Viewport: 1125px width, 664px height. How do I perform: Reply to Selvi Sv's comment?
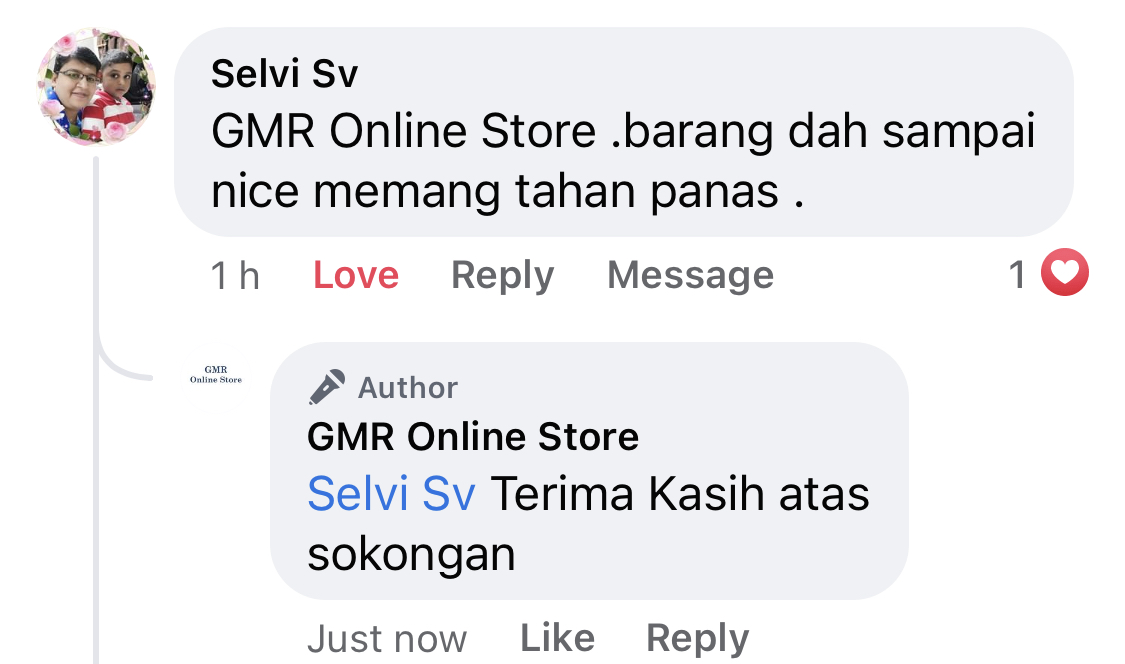tap(502, 276)
